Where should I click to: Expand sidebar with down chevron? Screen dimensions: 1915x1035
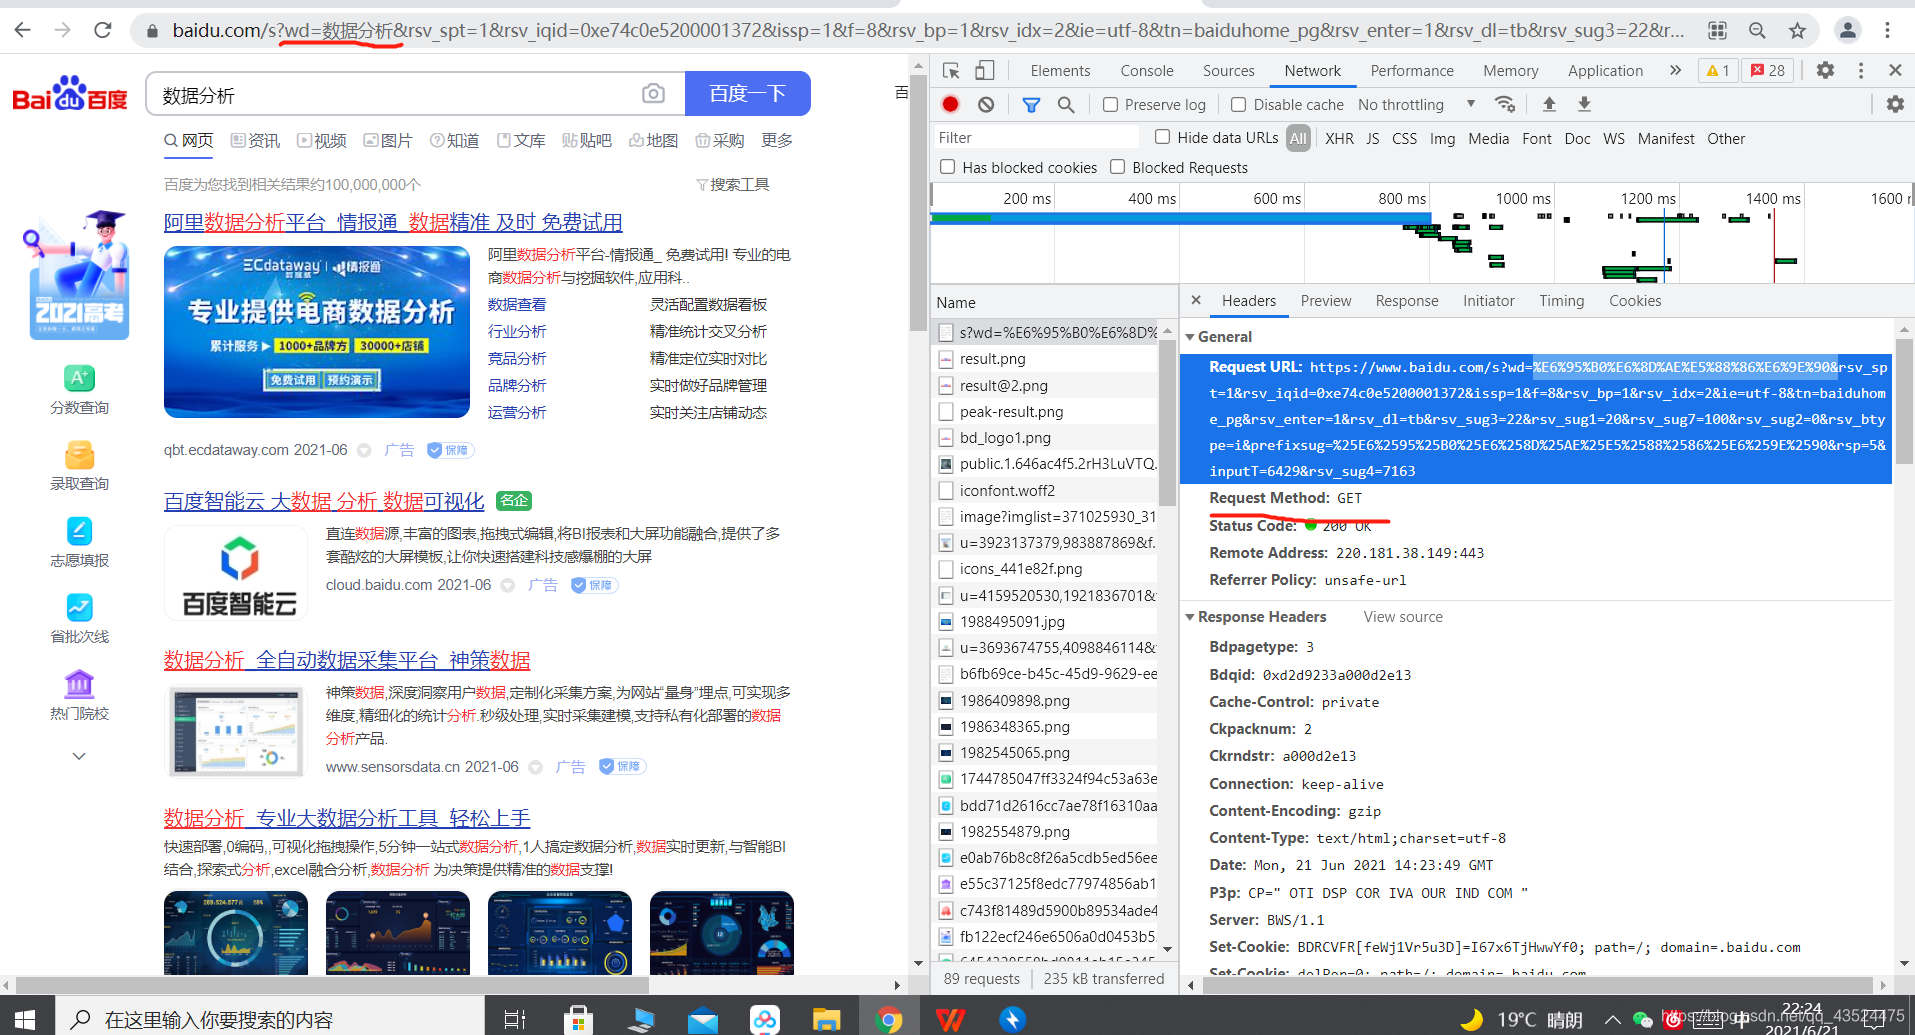point(79,756)
